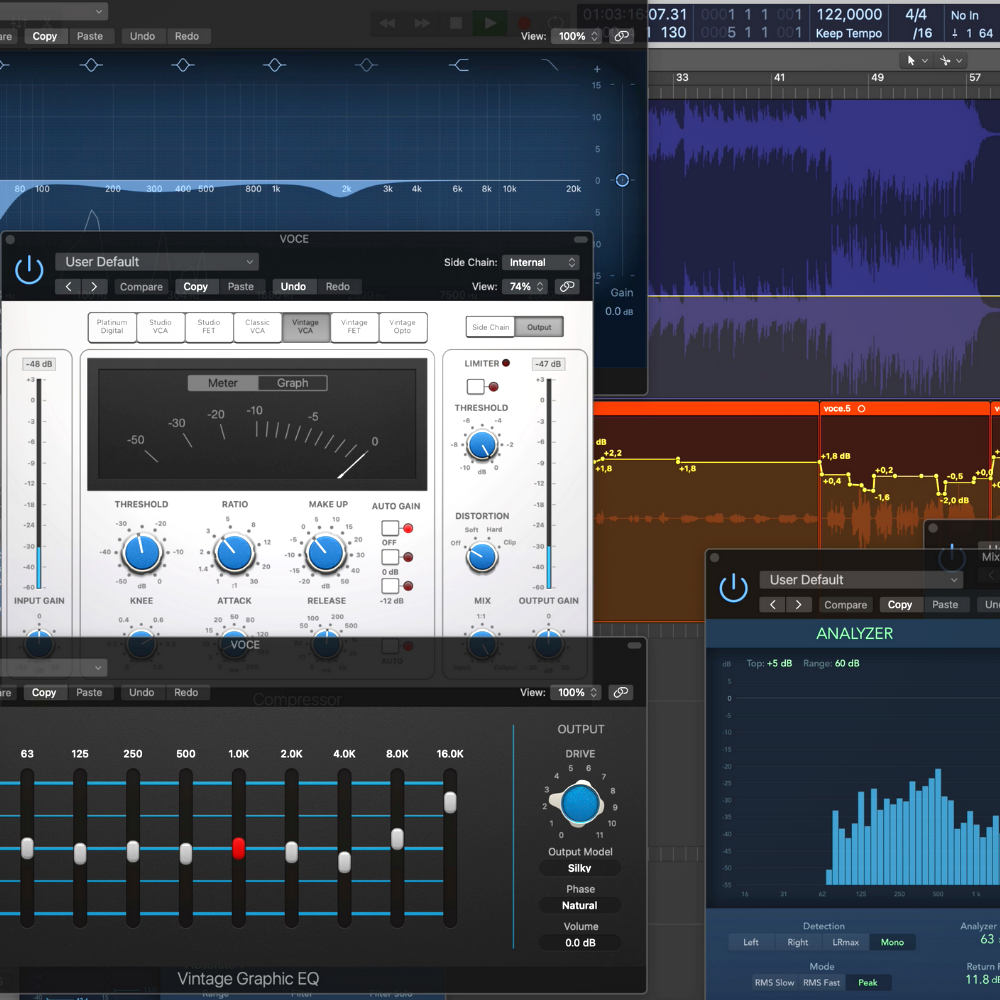
Task: Click the voce.5 region header
Action: [904, 408]
